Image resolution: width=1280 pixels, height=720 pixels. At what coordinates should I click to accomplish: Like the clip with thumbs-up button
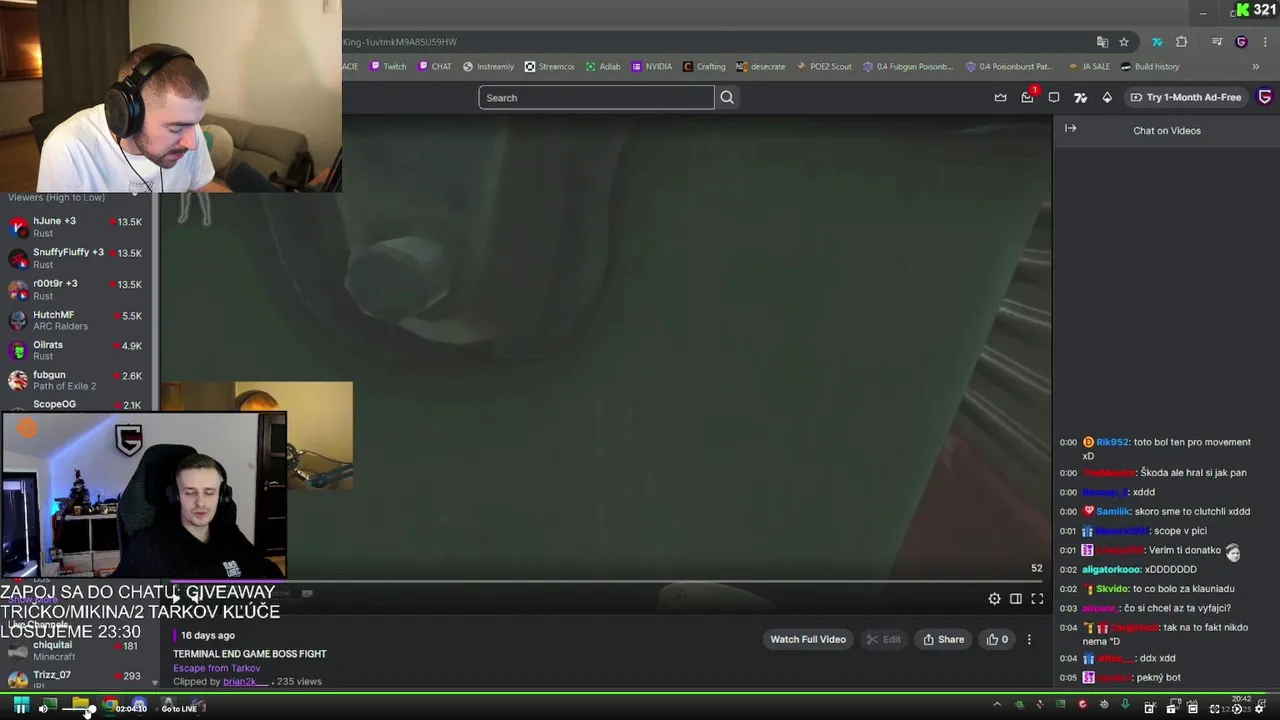(997, 639)
